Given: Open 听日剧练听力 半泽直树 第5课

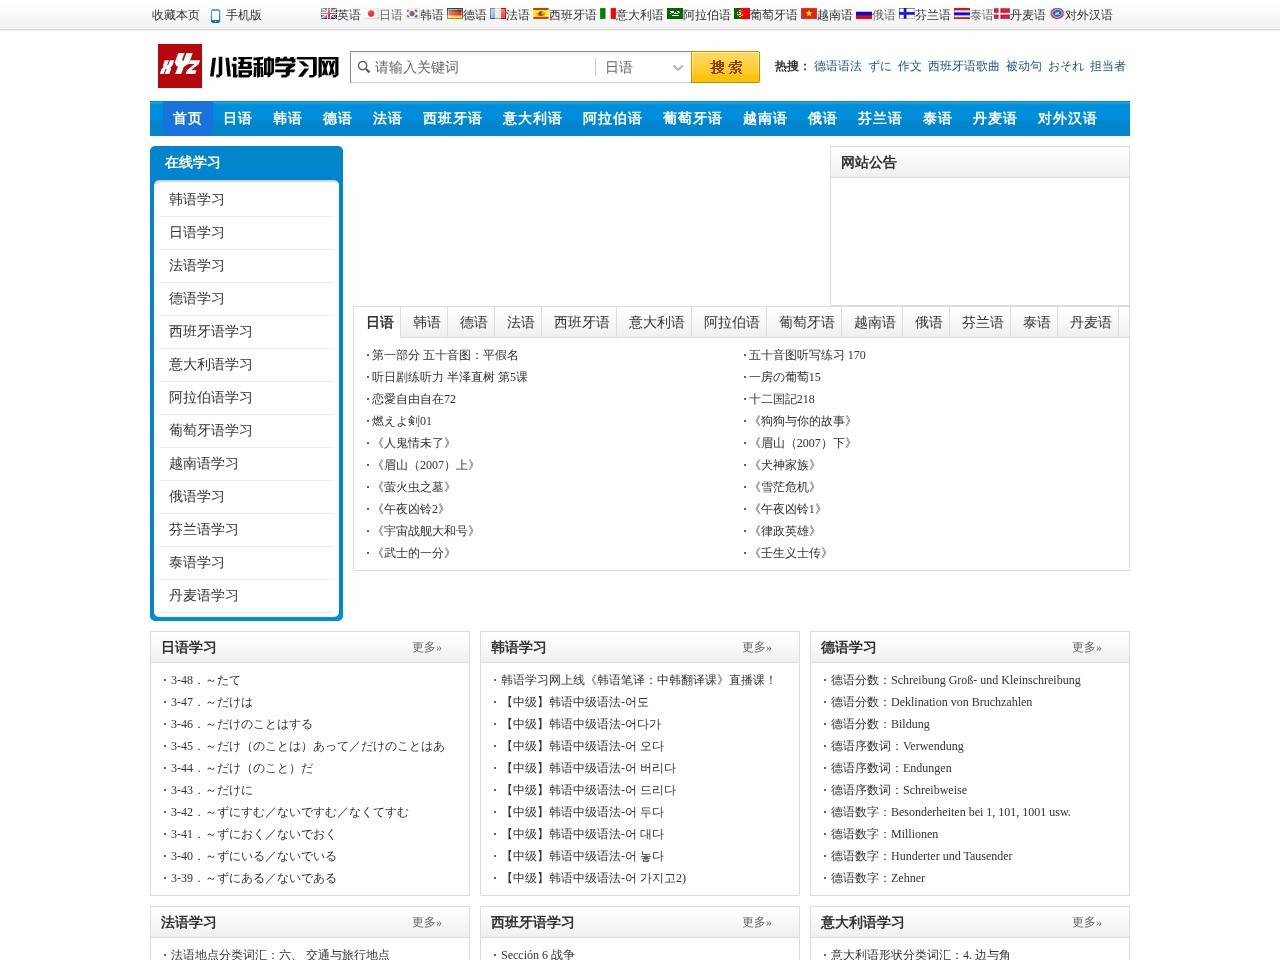Looking at the screenshot, I should [450, 377].
